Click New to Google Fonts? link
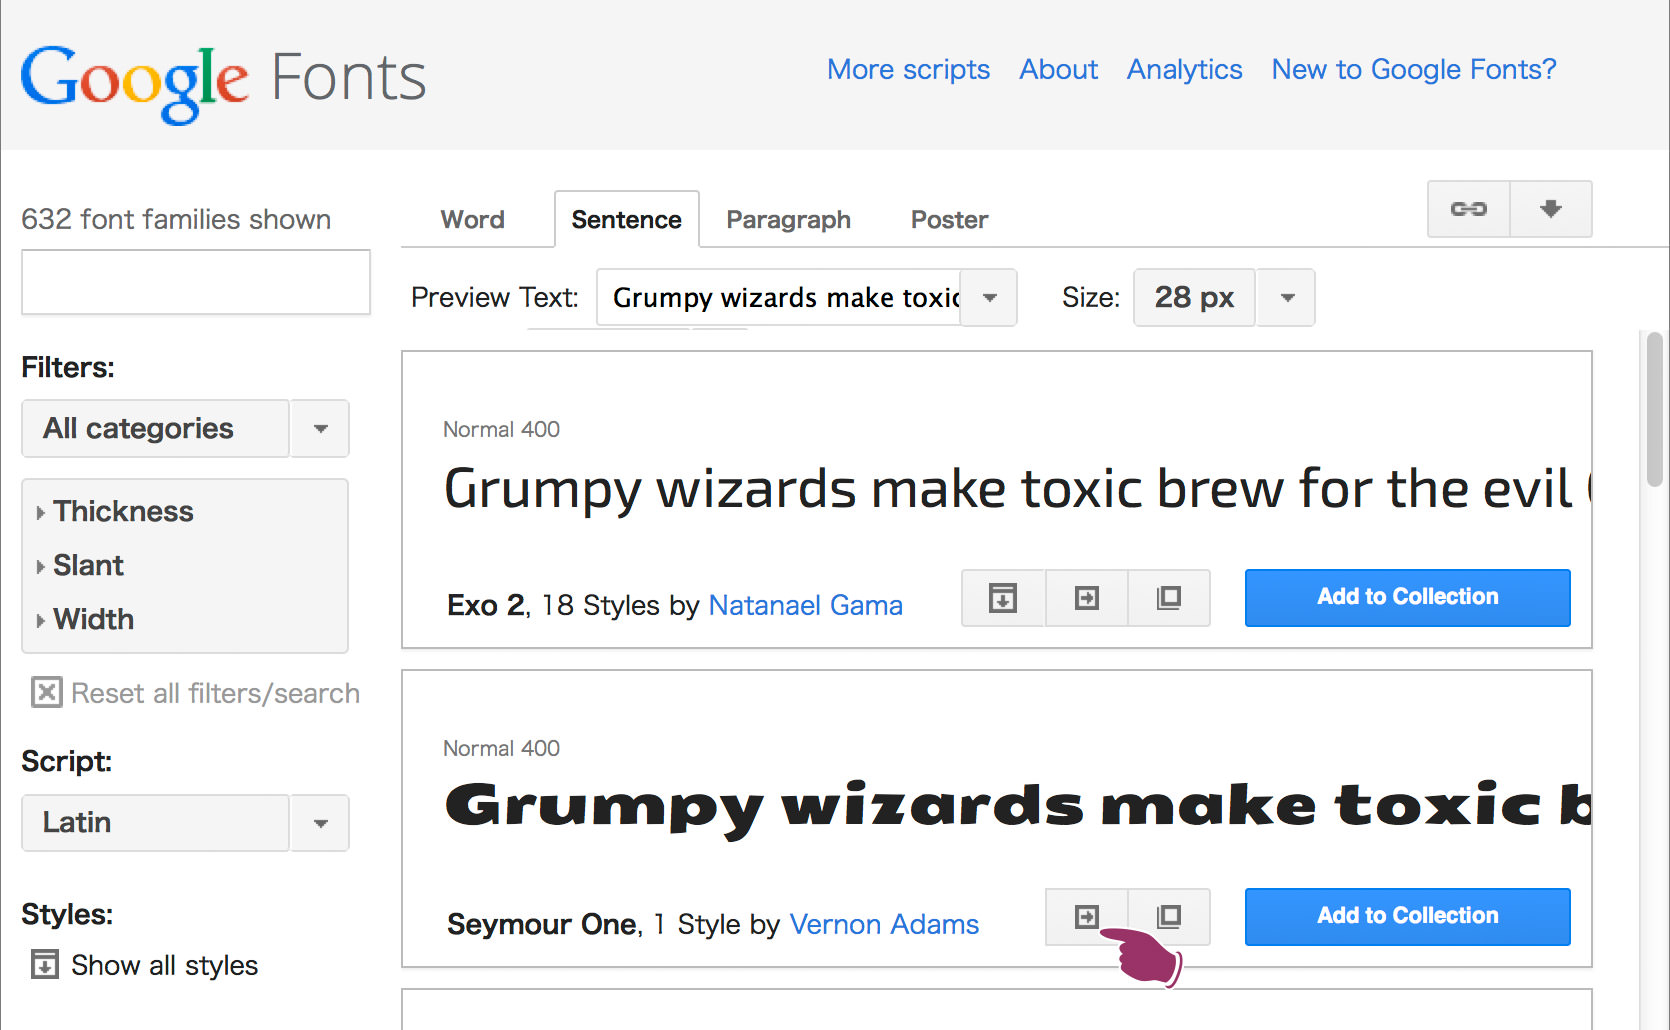 click(1414, 69)
